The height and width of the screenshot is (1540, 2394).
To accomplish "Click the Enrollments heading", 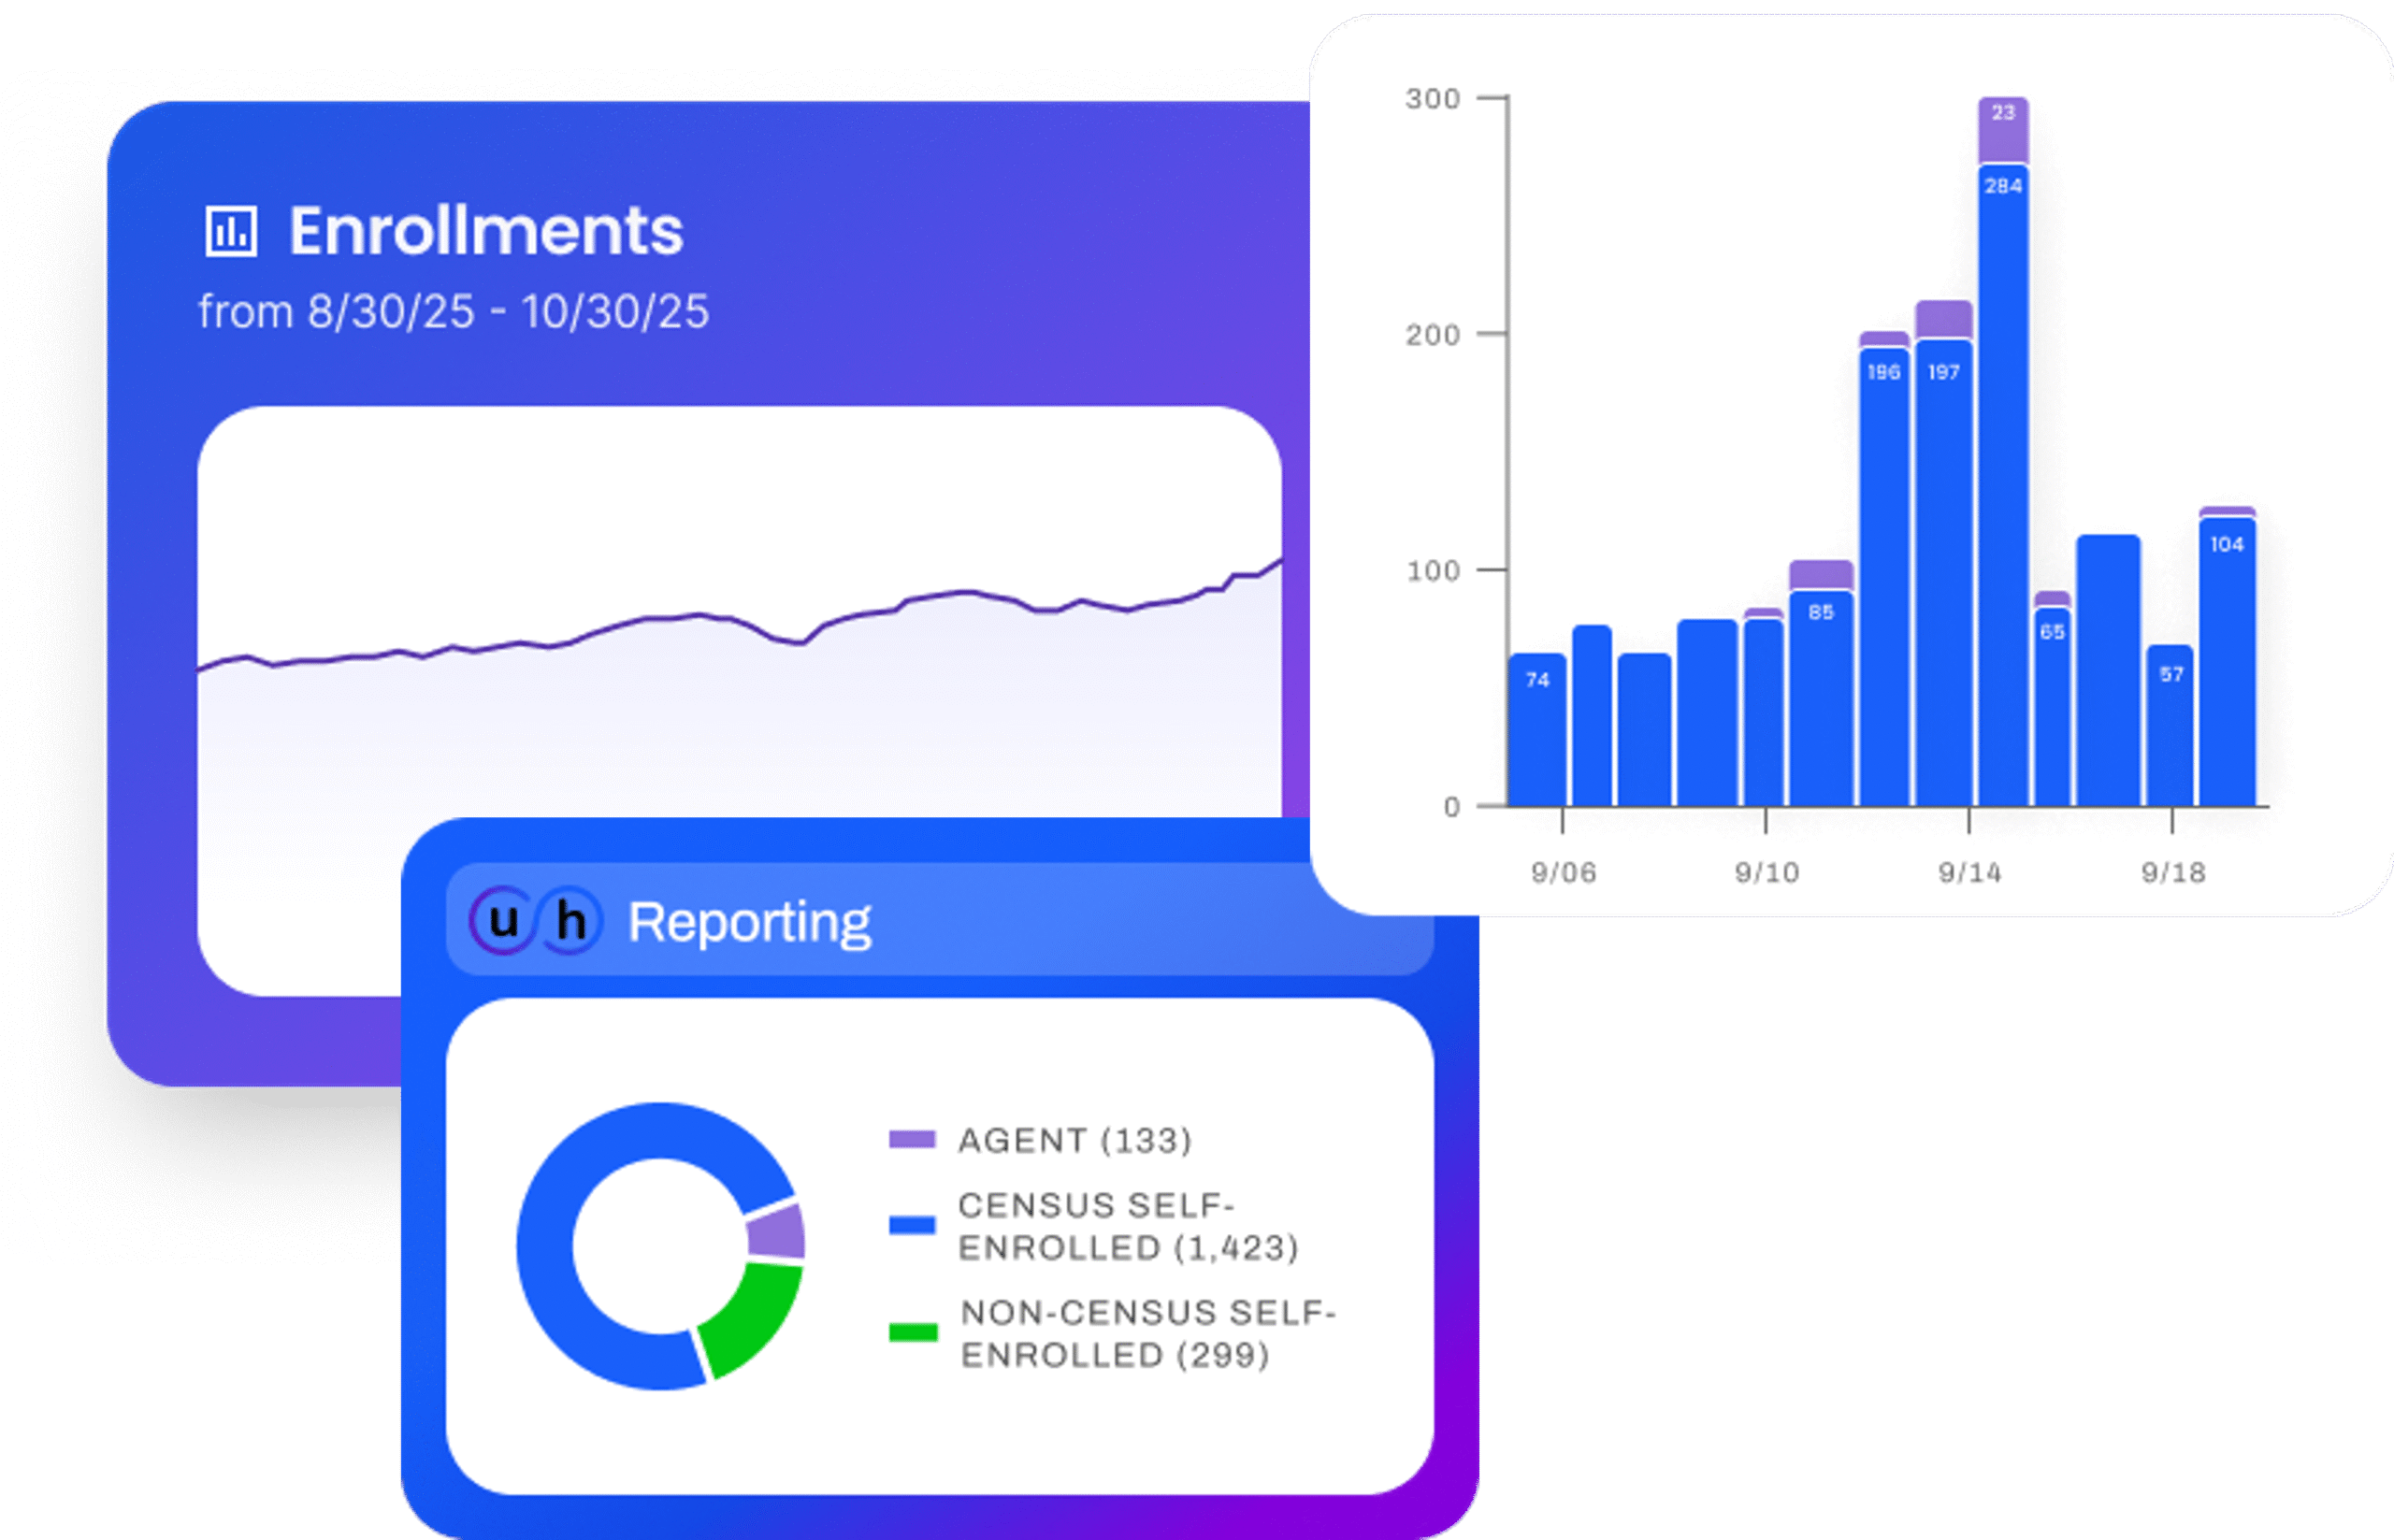I will [x=486, y=231].
